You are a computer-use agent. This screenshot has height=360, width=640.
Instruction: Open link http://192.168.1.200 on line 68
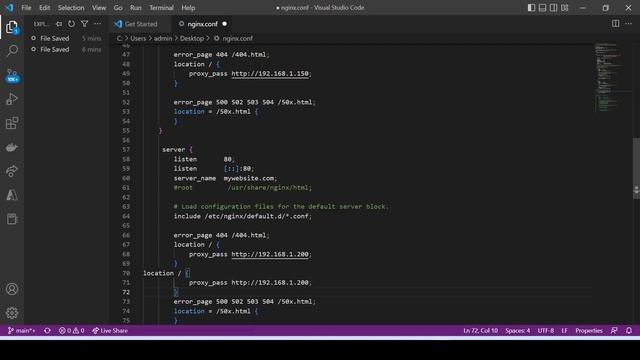point(270,254)
